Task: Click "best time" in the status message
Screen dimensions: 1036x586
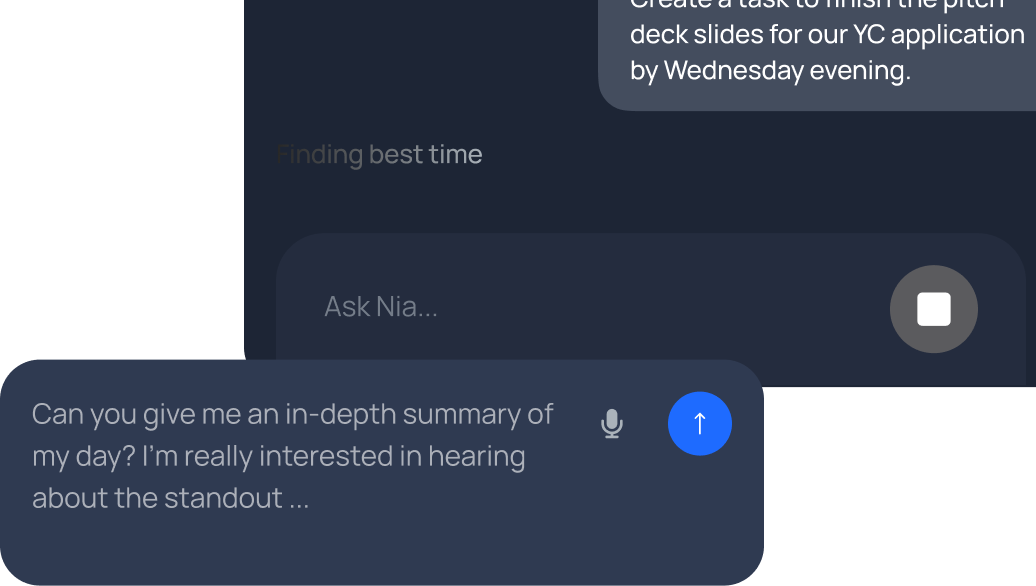Action: coord(425,155)
